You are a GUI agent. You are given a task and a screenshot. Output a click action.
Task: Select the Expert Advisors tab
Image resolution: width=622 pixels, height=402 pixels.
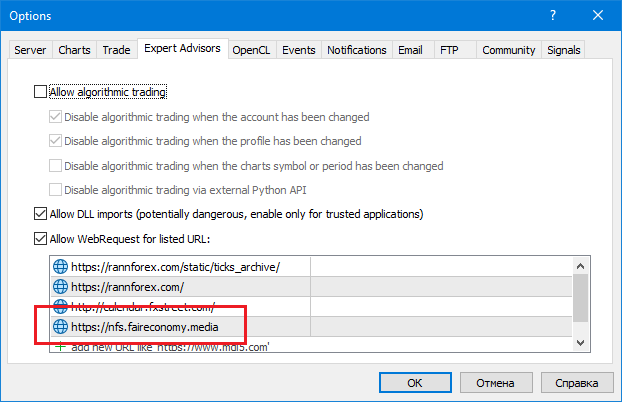pos(182,48)
